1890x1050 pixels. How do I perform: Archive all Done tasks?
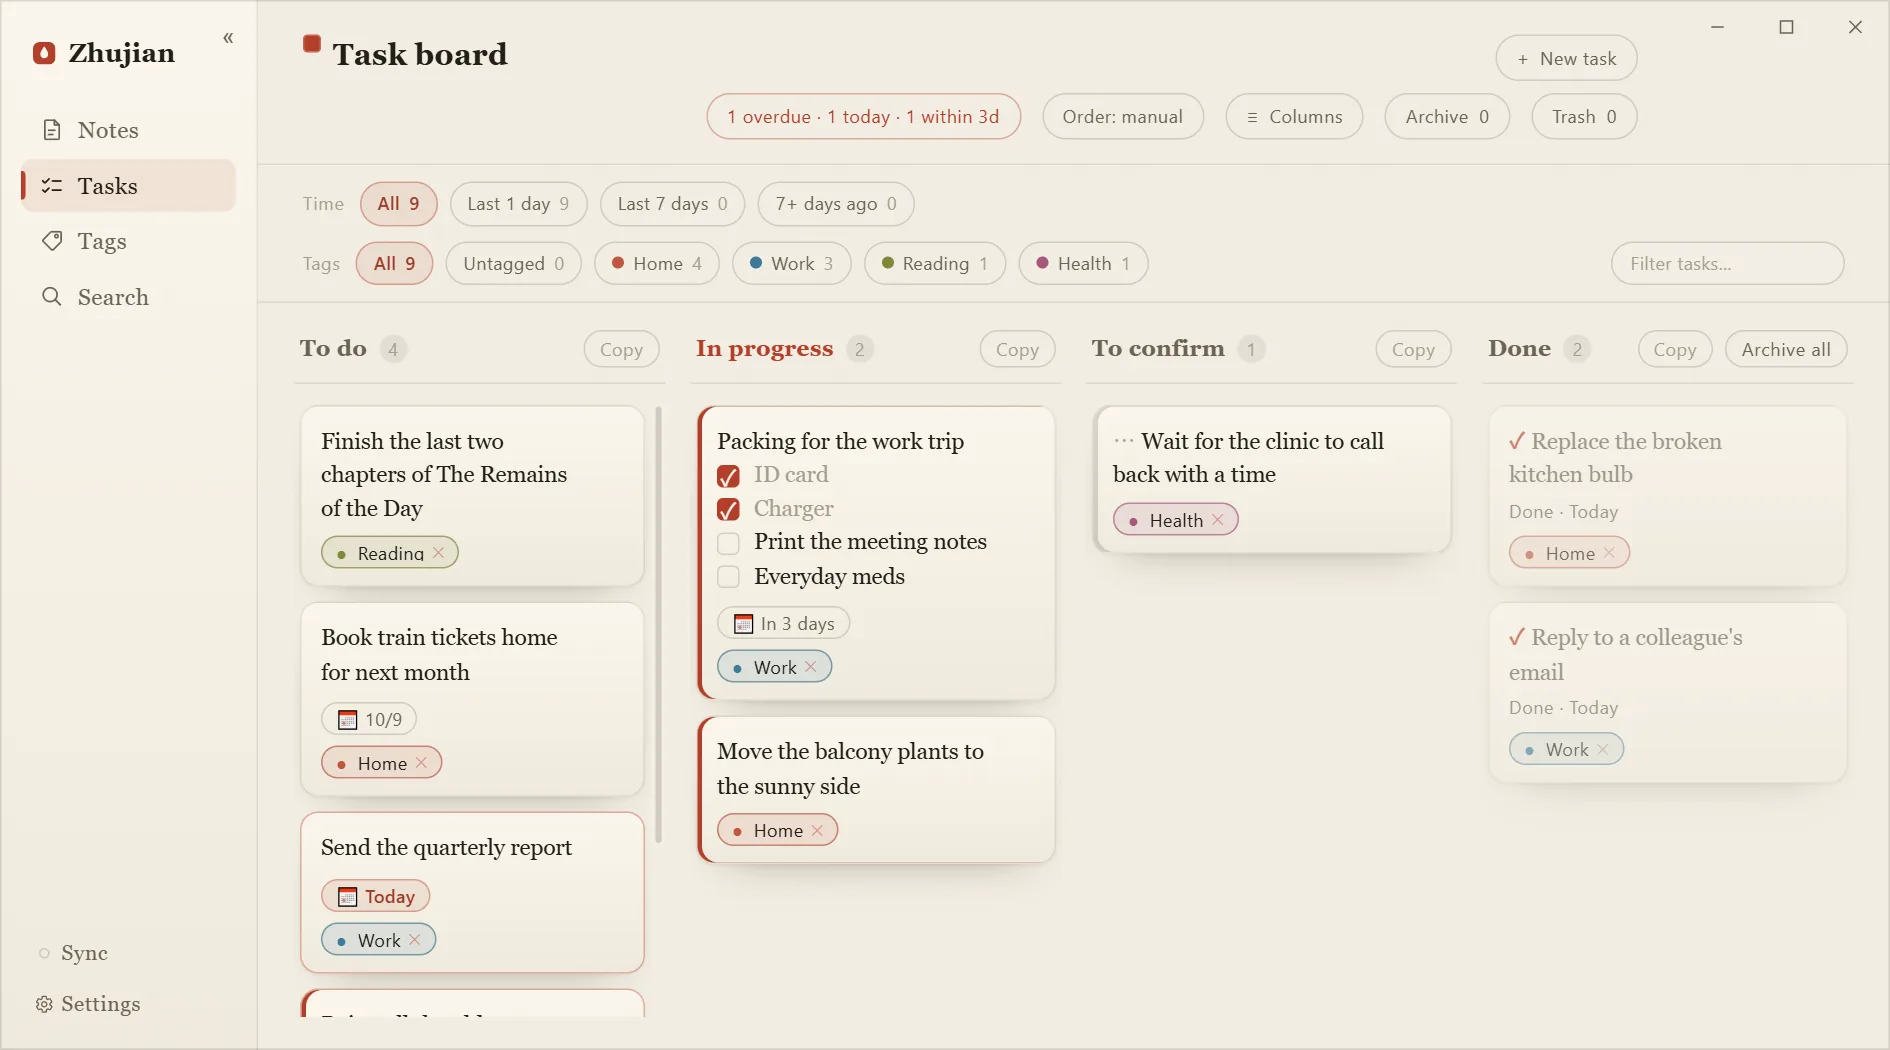[1786, 349]
